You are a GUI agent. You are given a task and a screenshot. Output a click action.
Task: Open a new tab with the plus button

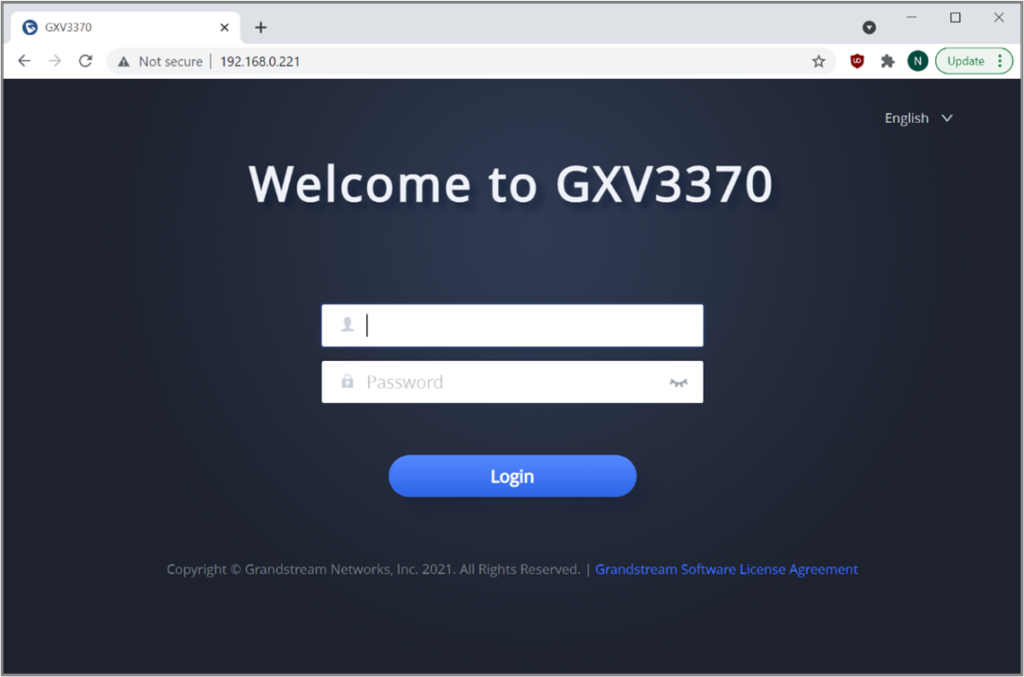coord(261,27)
